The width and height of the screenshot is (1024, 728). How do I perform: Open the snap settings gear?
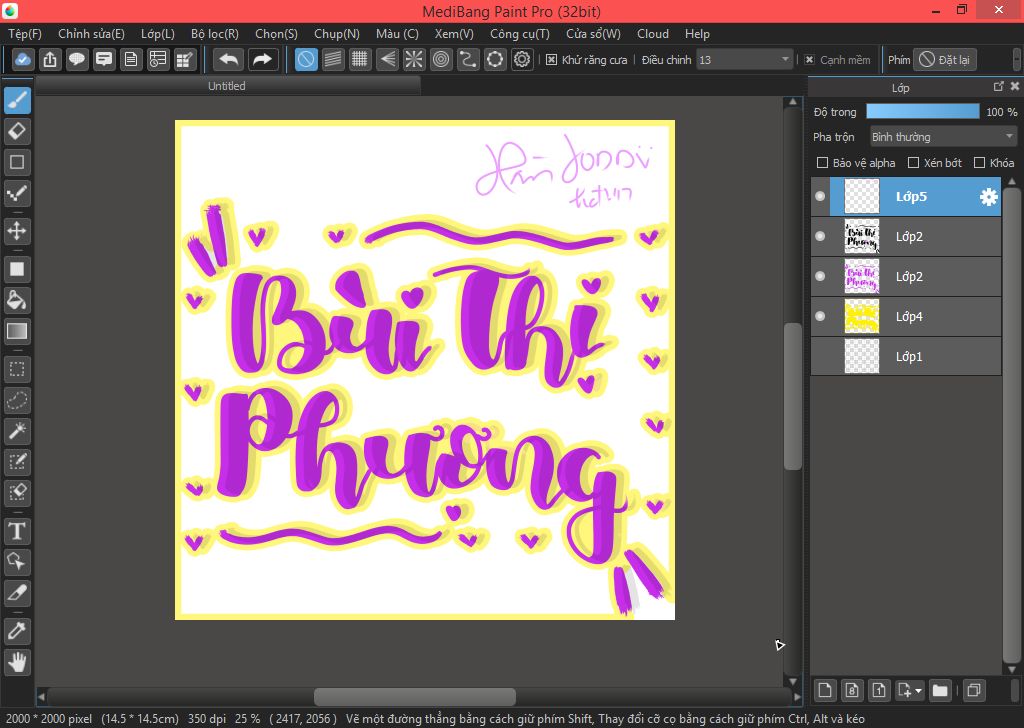pyautogui.click(x=522, y=59)
